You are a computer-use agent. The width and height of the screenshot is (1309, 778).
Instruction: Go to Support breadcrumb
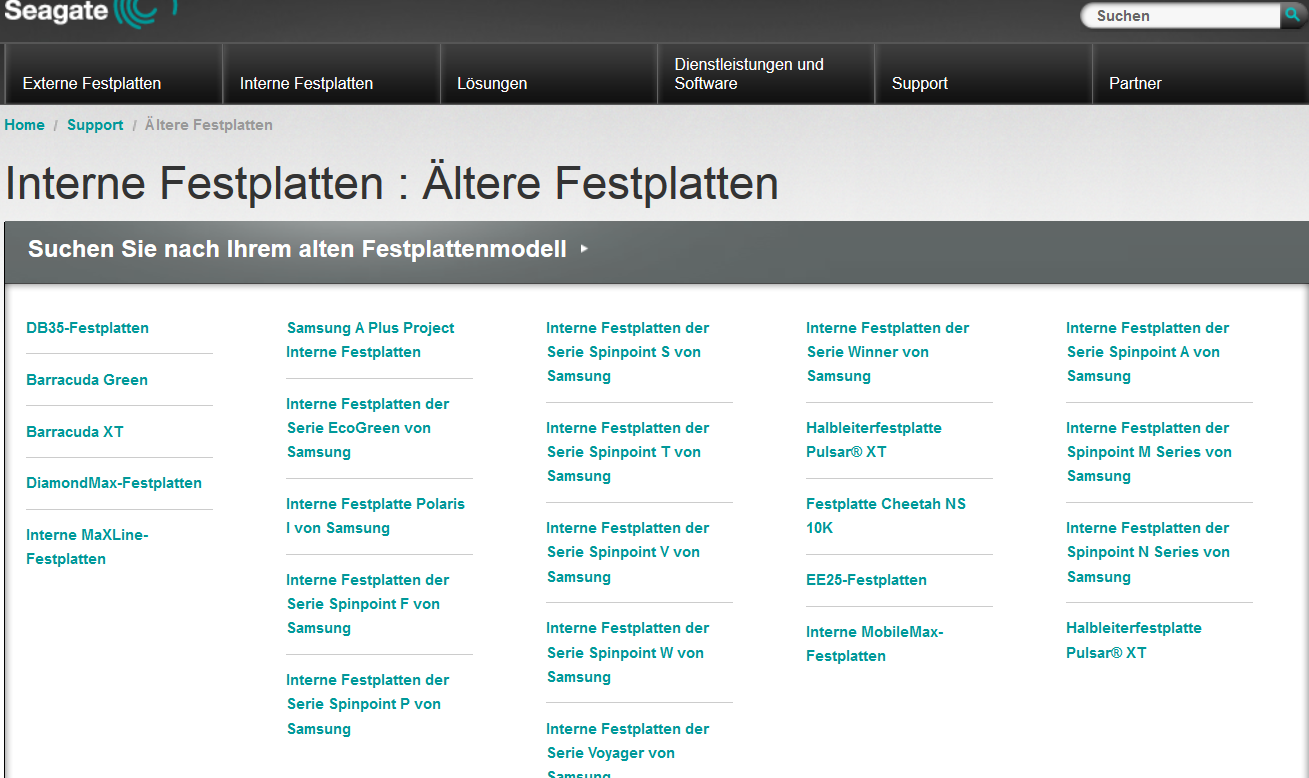(x=95, y=125)
